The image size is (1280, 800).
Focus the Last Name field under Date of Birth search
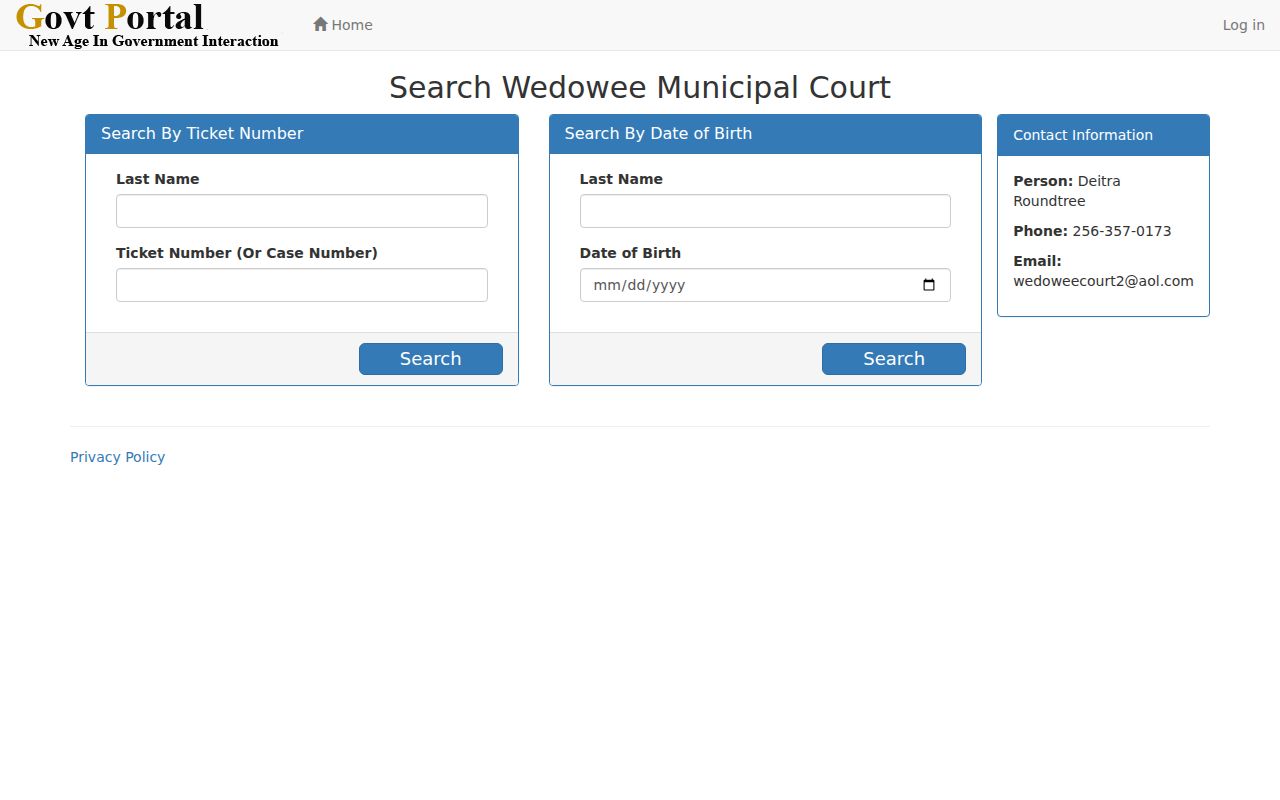point(765,211)
